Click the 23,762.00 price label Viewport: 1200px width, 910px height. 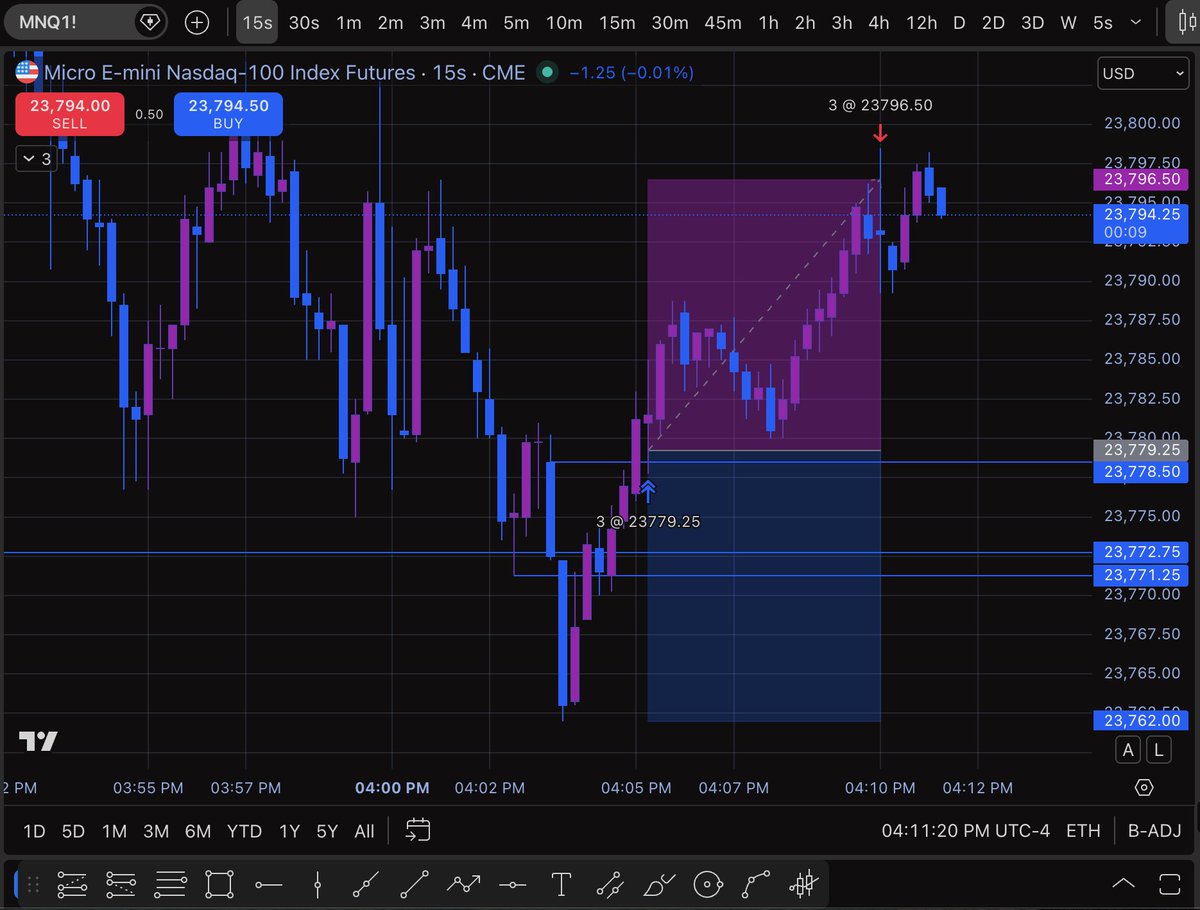(1140, 720)
